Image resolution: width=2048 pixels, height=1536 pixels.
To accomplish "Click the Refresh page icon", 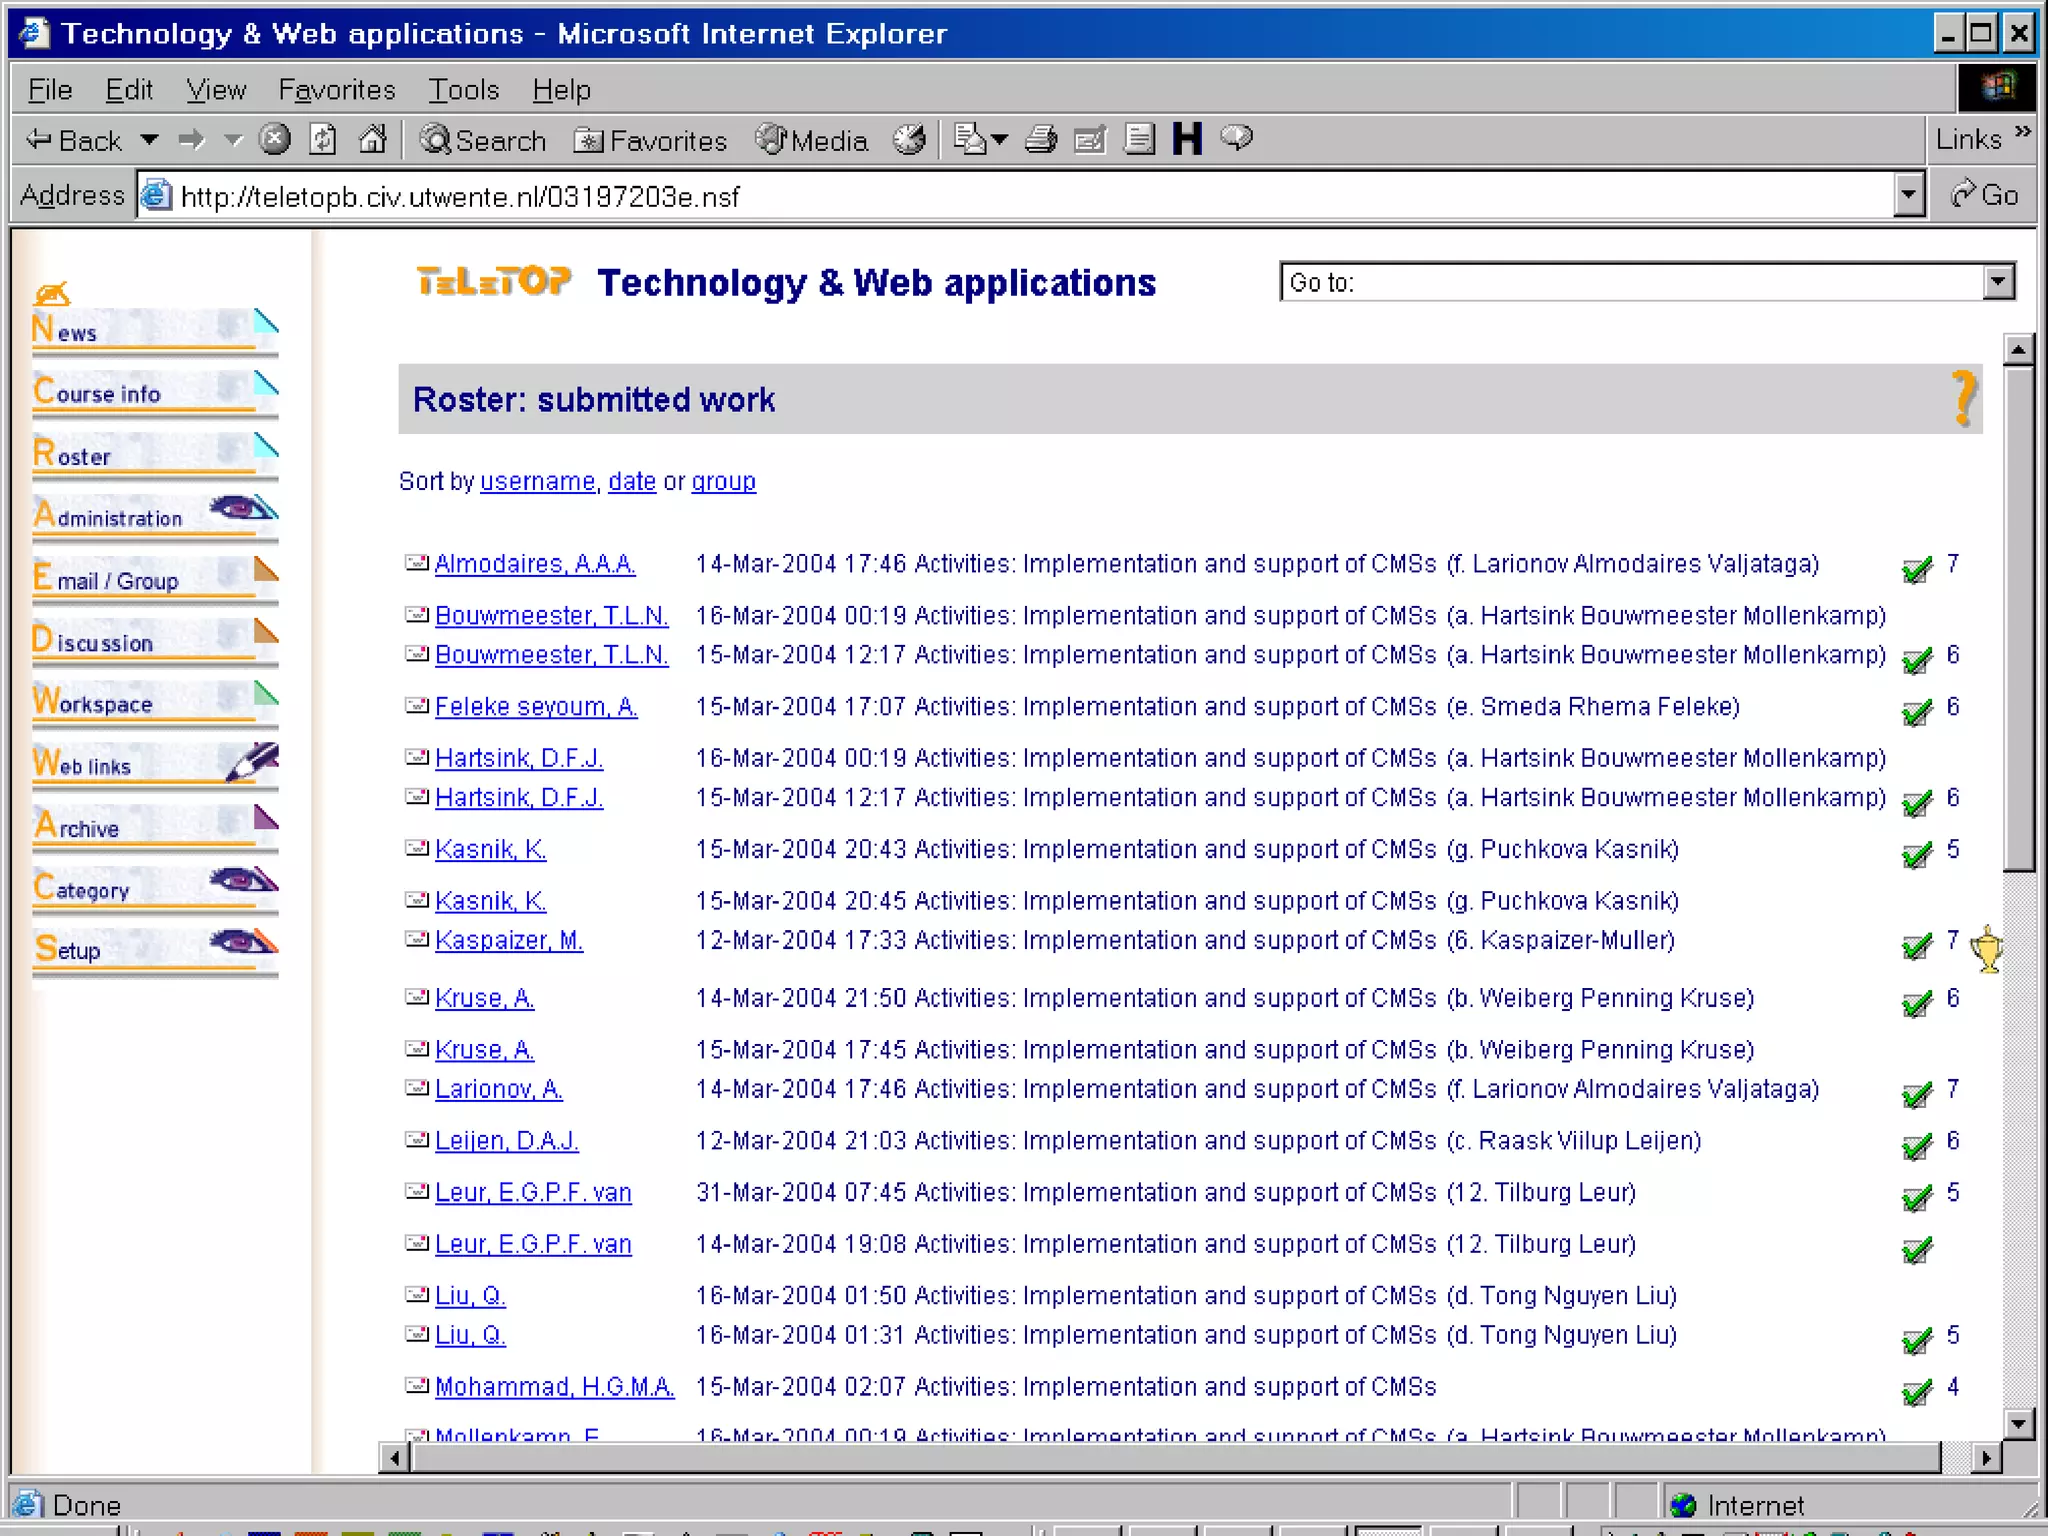I will (x=322, y=139).
